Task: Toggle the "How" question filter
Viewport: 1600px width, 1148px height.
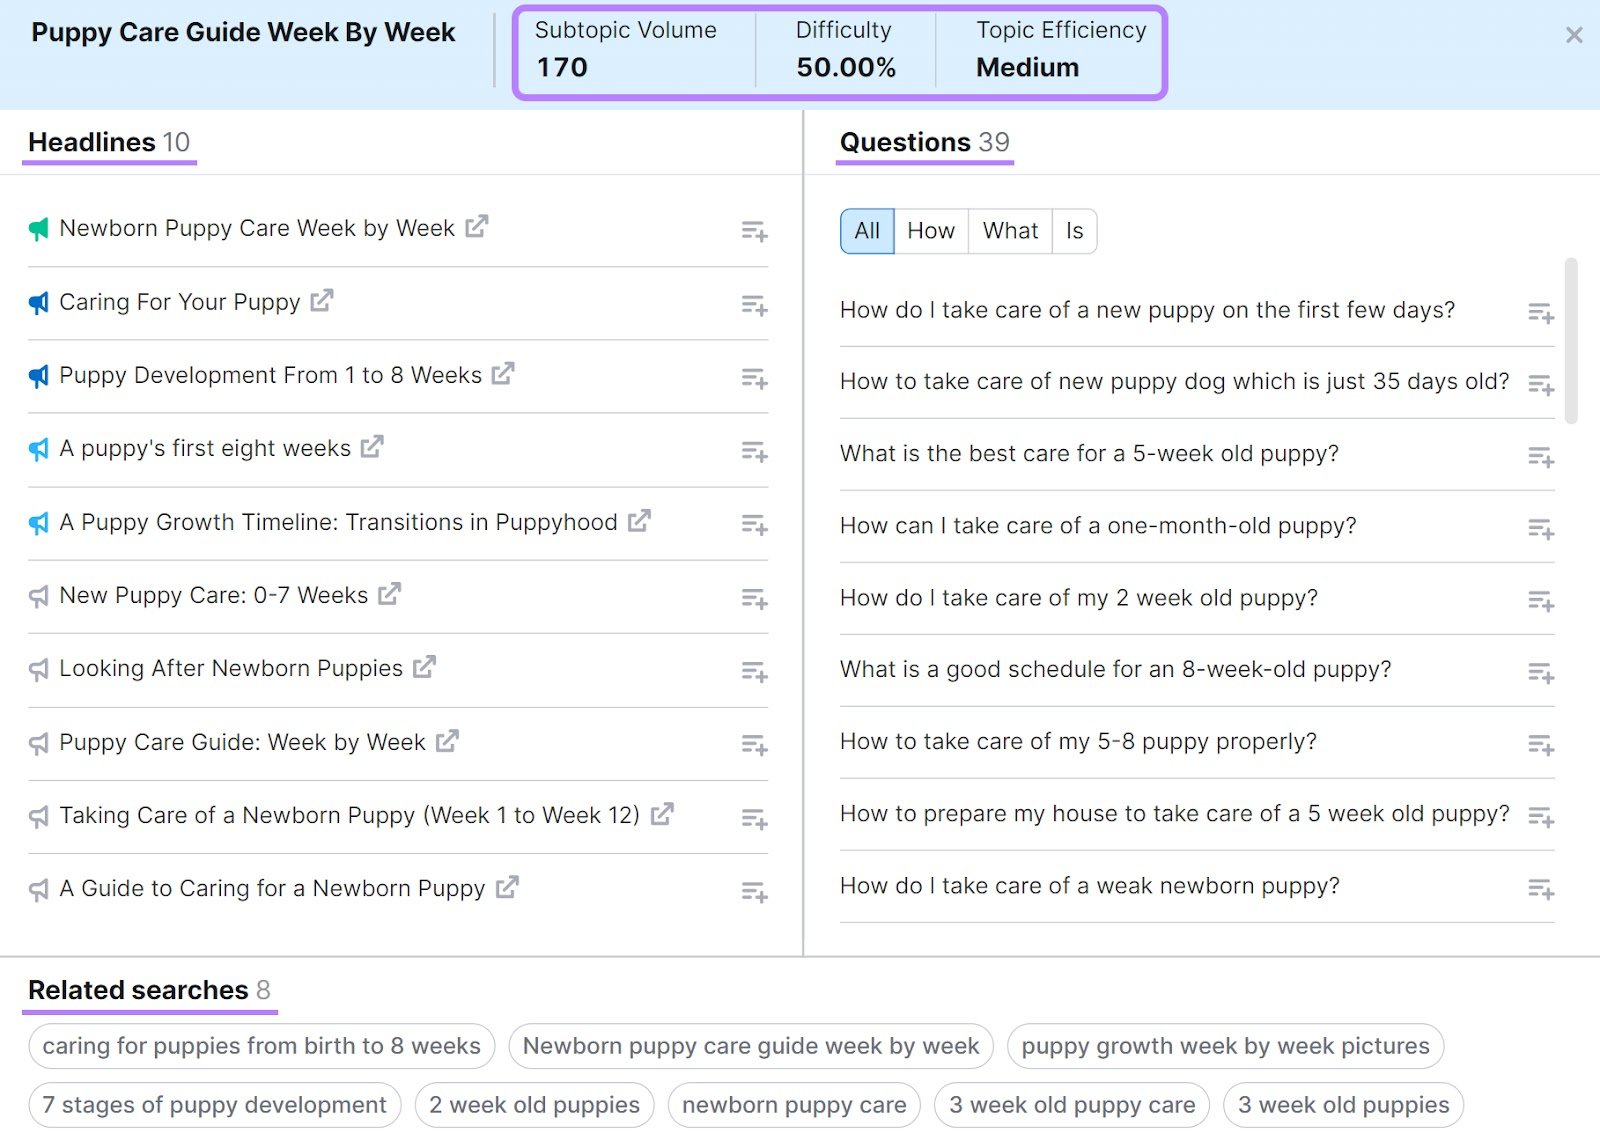Action: [929, 231]
